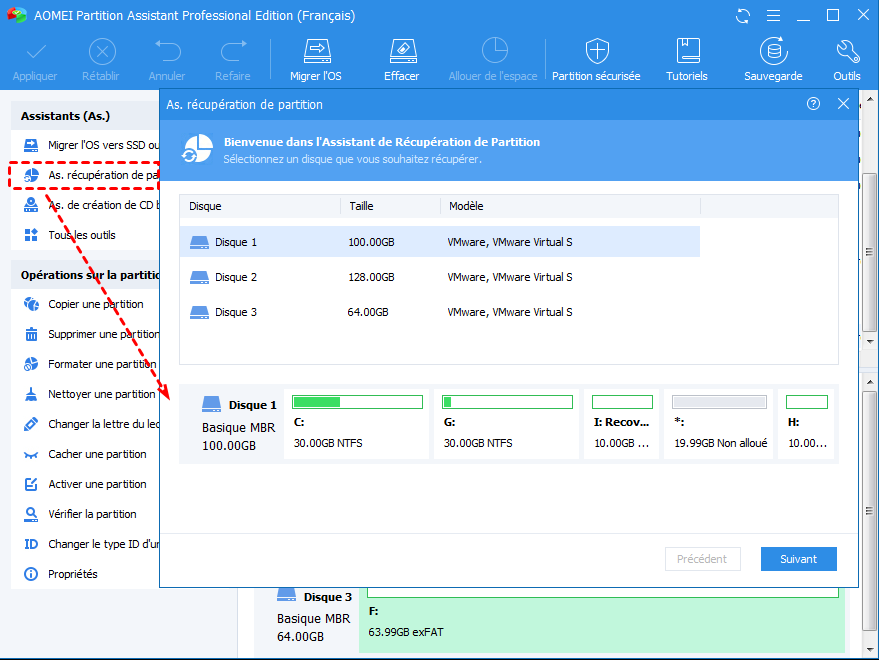Open As. de création de CD item
879x660 pixels.
[x=91, y=205]
